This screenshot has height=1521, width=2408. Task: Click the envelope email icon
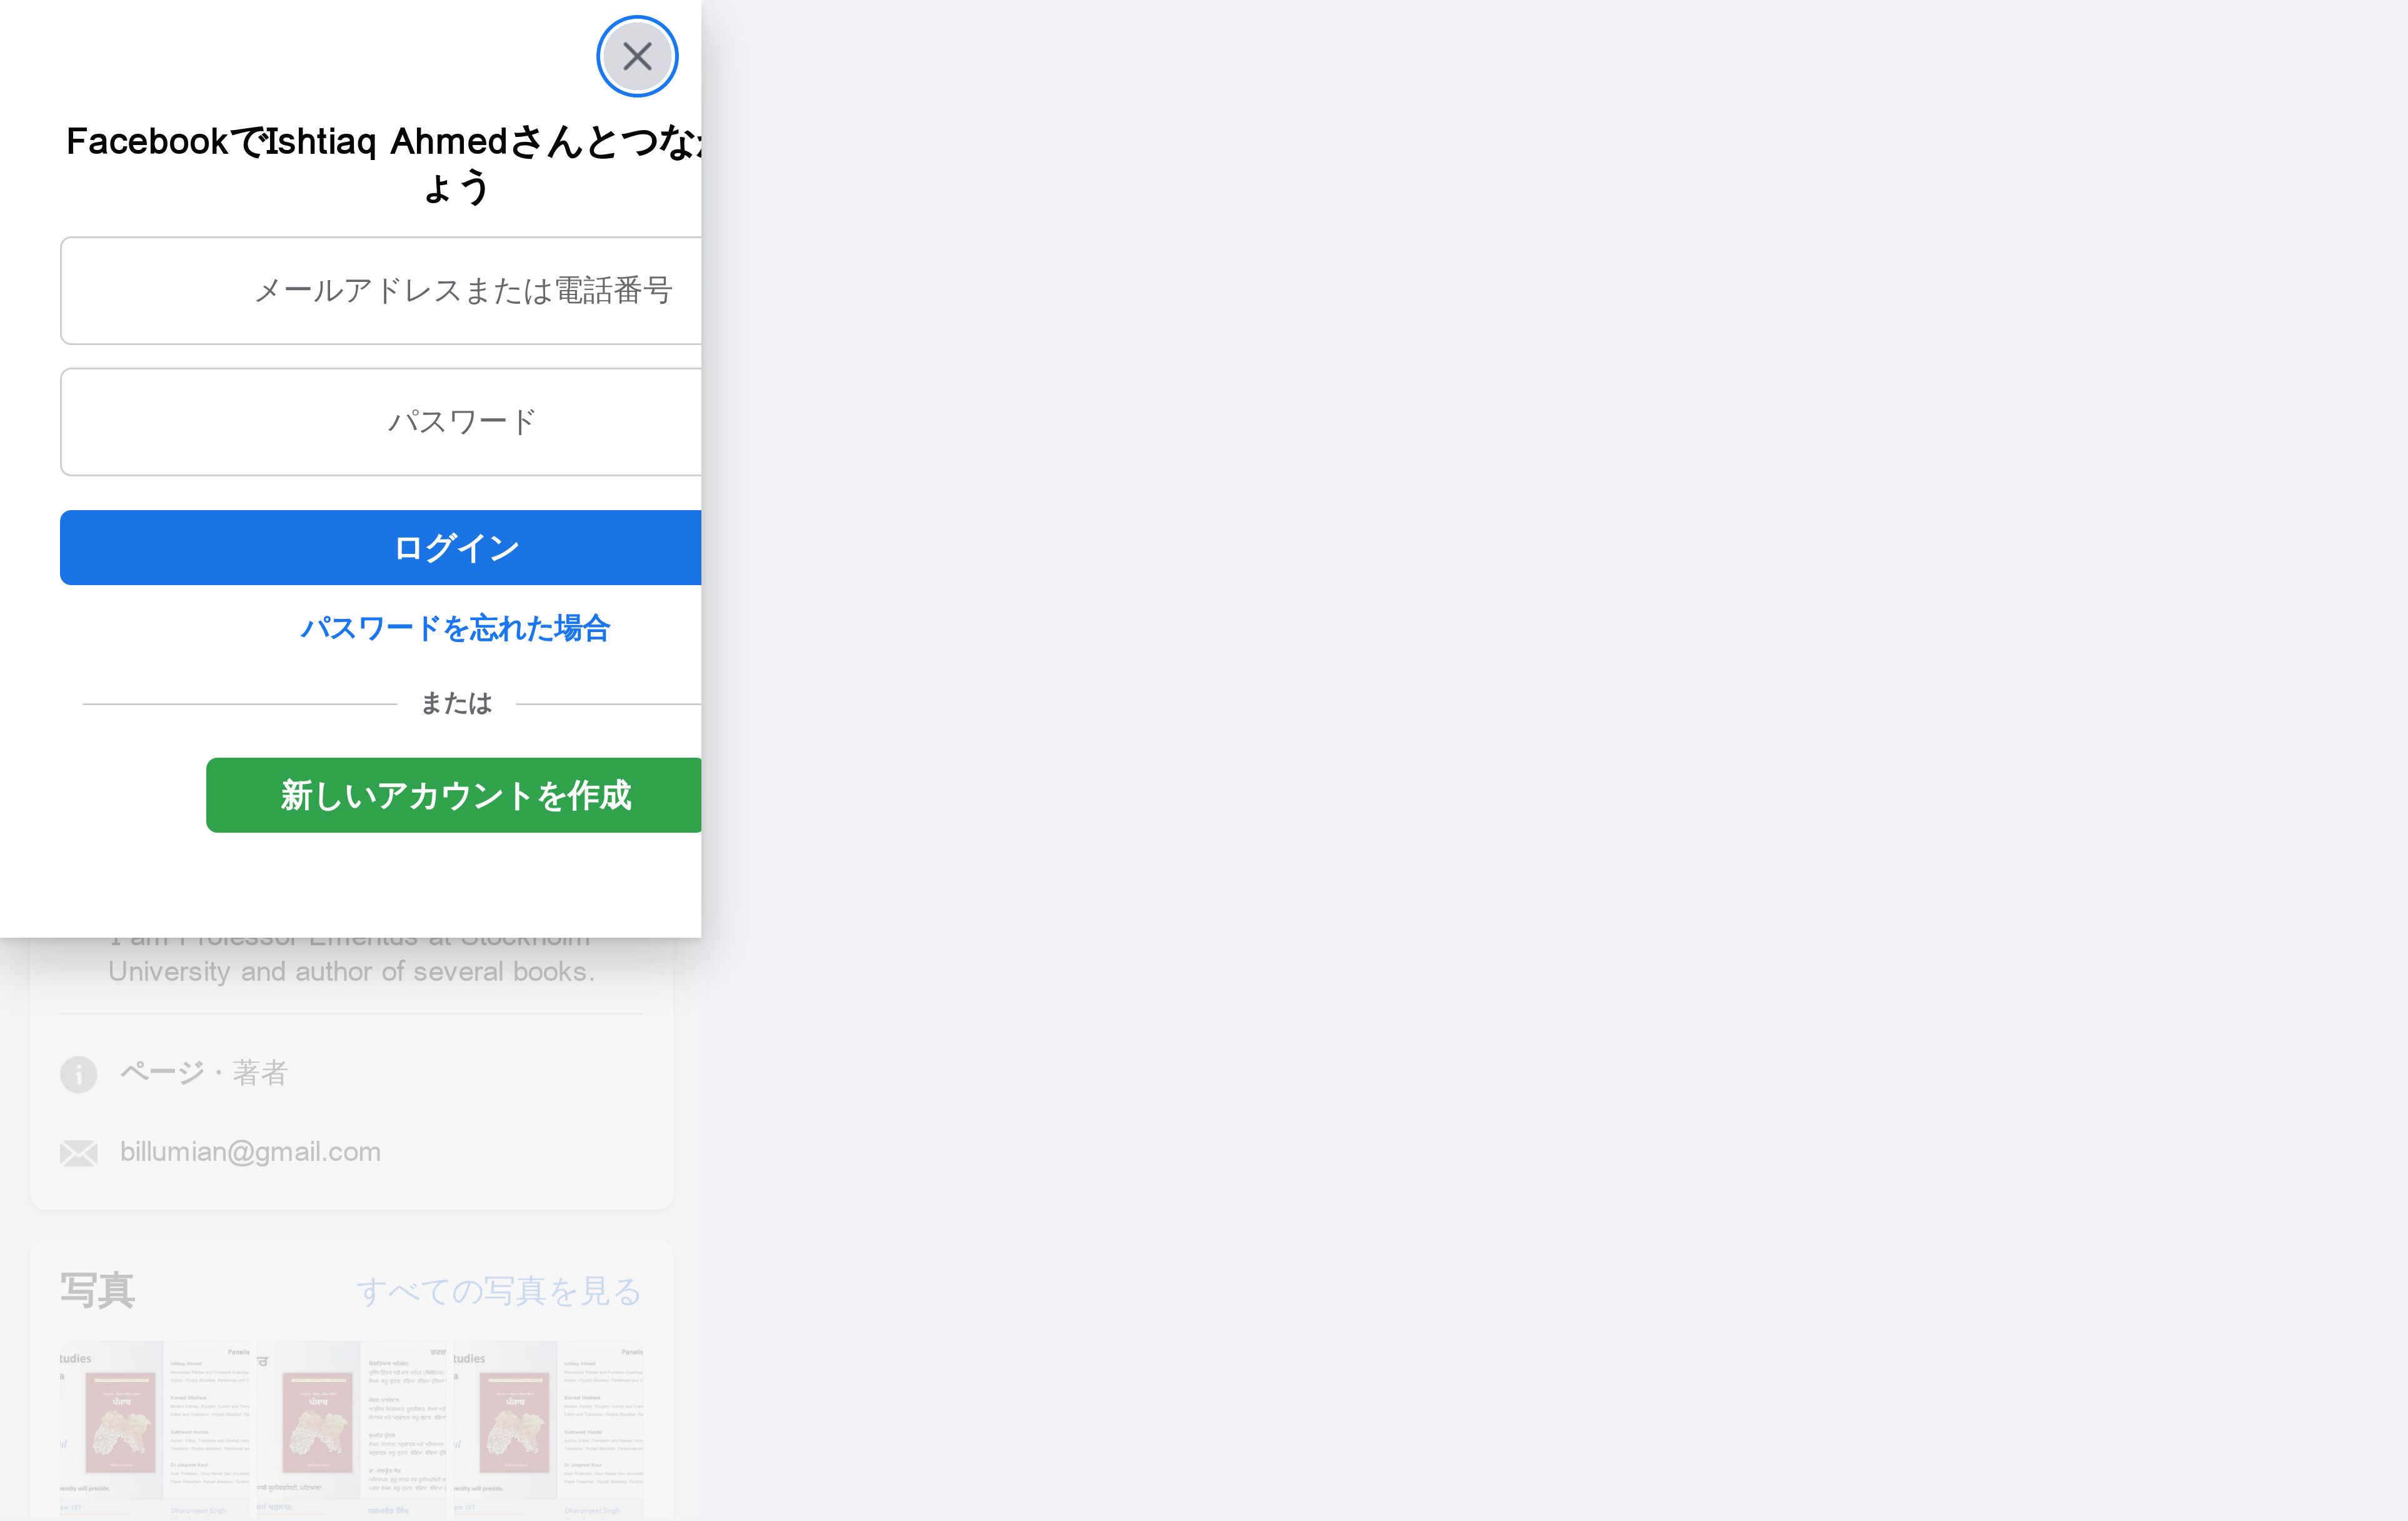(78, 1153)
